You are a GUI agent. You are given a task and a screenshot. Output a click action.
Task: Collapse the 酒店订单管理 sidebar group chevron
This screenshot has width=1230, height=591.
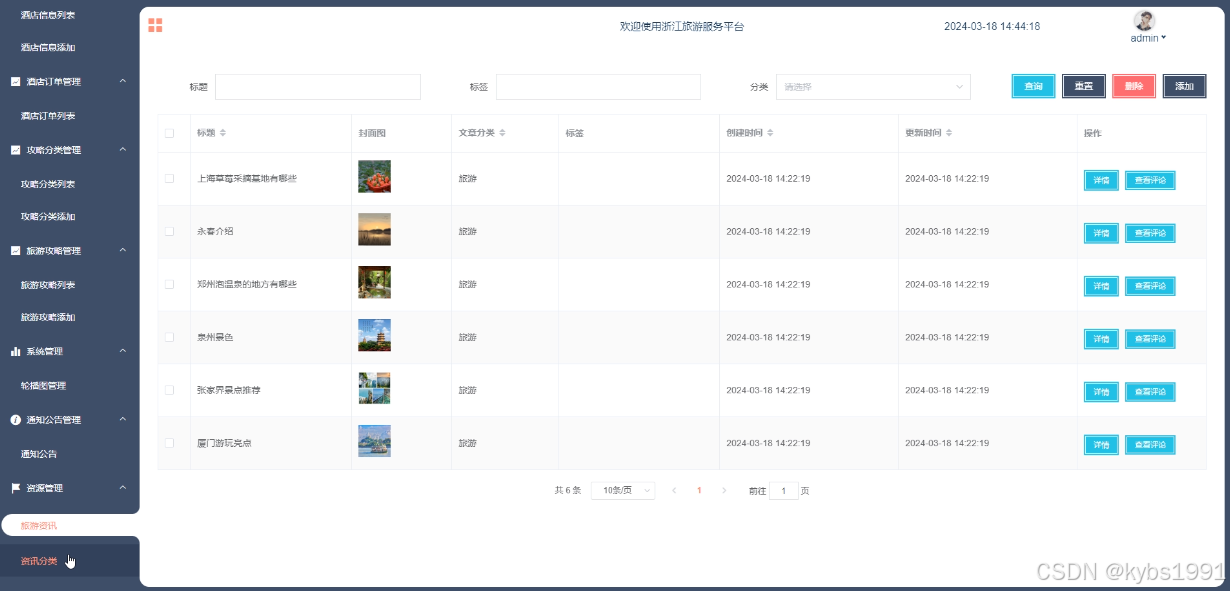123,81
